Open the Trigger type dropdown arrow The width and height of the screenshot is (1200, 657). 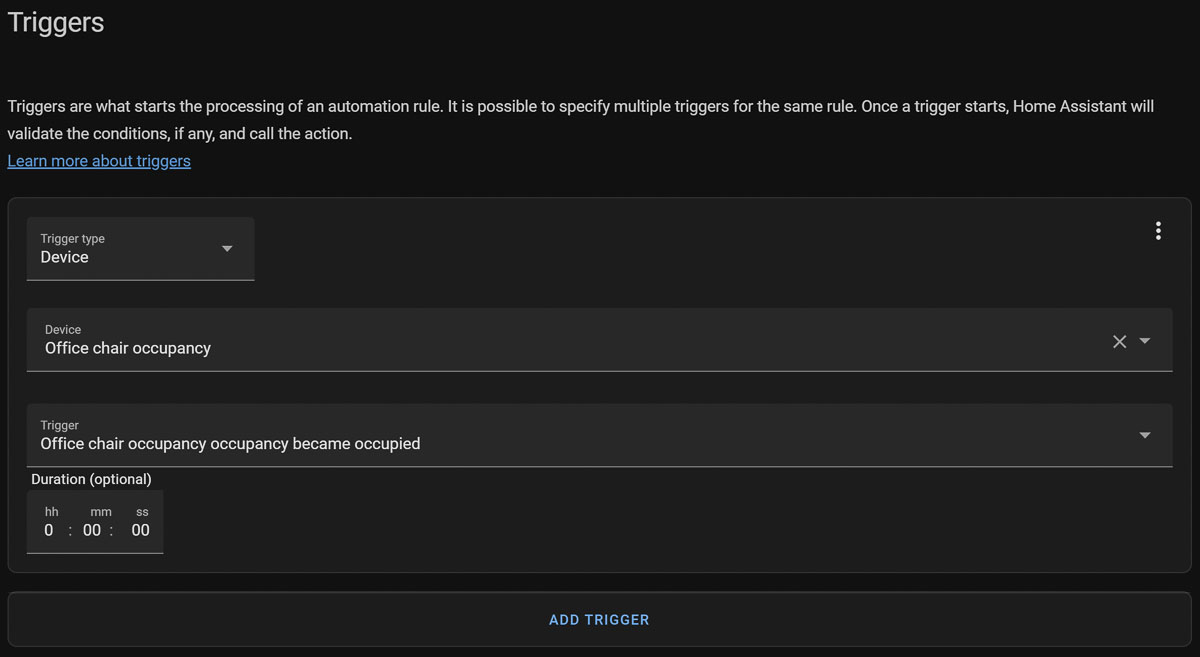(227, 248)
